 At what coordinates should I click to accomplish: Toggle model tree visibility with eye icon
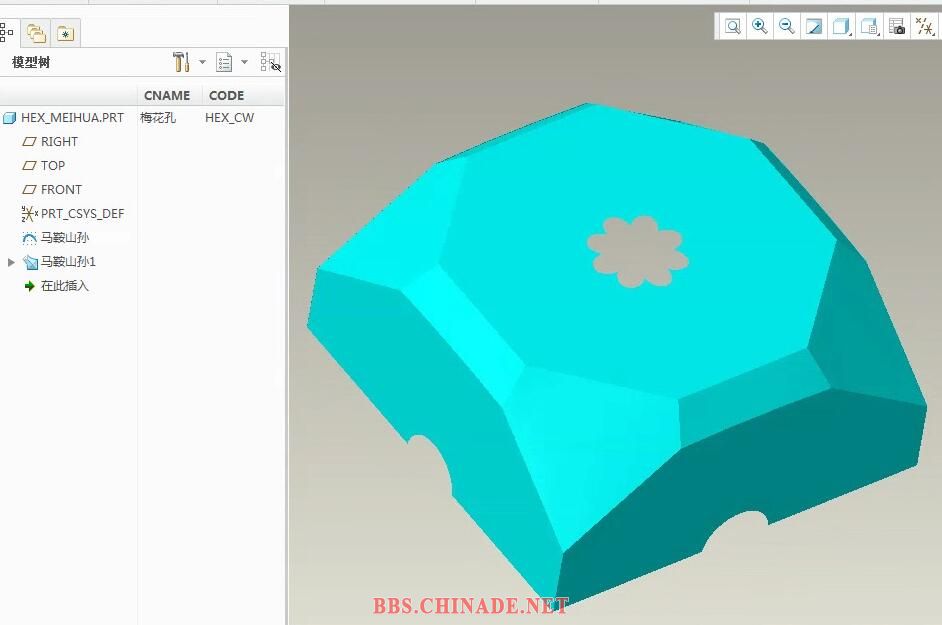[x=270, y=63]
